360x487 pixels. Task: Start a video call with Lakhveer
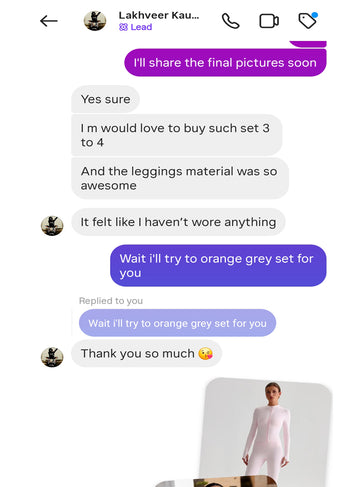(x=269, y=21)
